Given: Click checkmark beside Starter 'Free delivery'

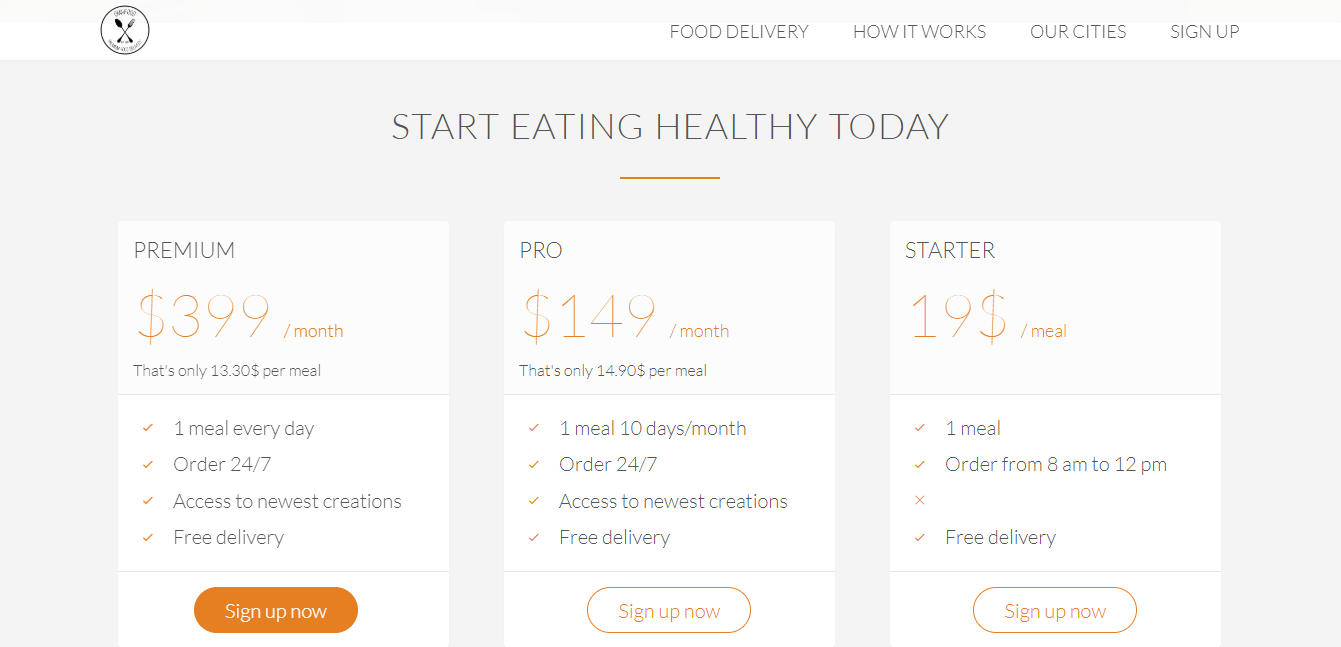Looking at the screenshot, I should [x=920, y=537].
